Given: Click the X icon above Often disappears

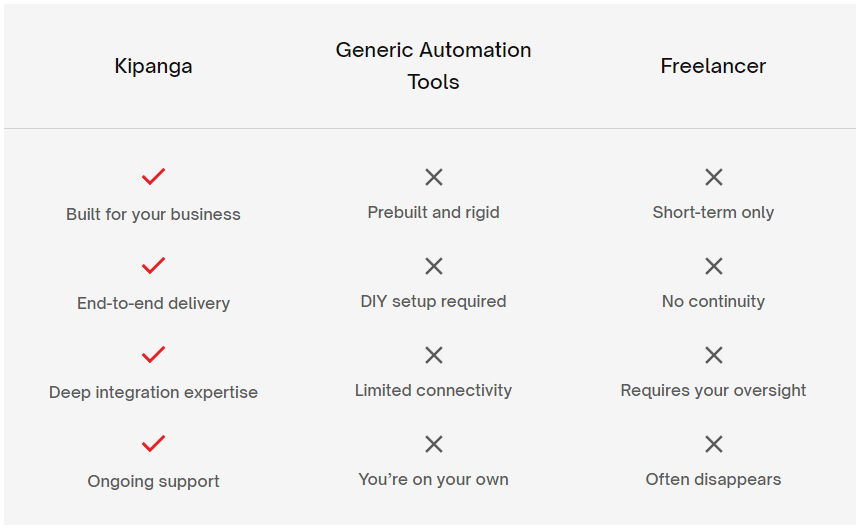Looking at the screenshot, I should point(714,444).
